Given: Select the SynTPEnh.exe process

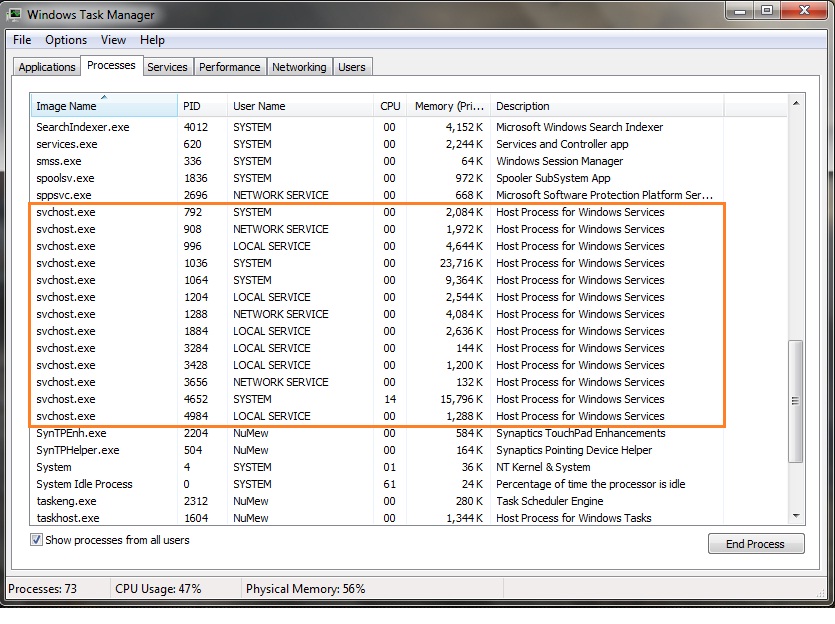Looking at the screenshot, I should click(377, 434).
